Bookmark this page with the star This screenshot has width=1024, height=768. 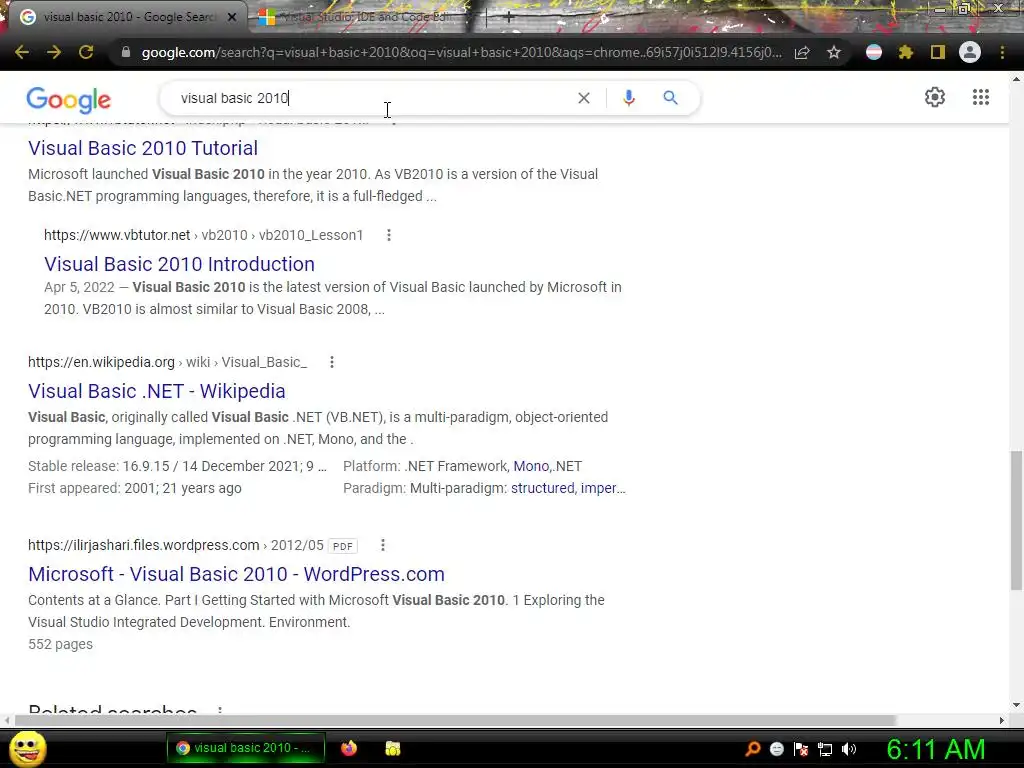coord(834,52)
